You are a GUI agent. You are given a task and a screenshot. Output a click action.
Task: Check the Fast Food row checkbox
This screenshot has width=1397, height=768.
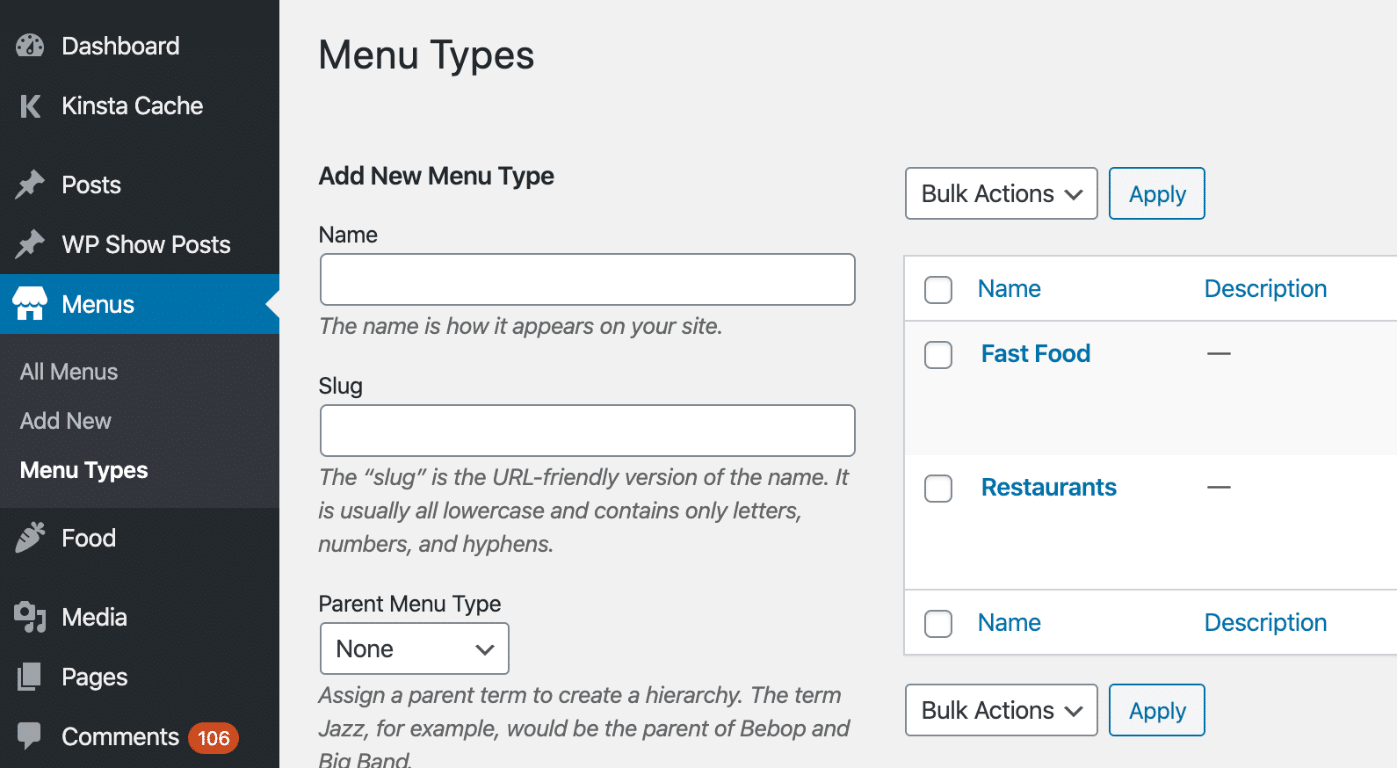pos(938,355)
